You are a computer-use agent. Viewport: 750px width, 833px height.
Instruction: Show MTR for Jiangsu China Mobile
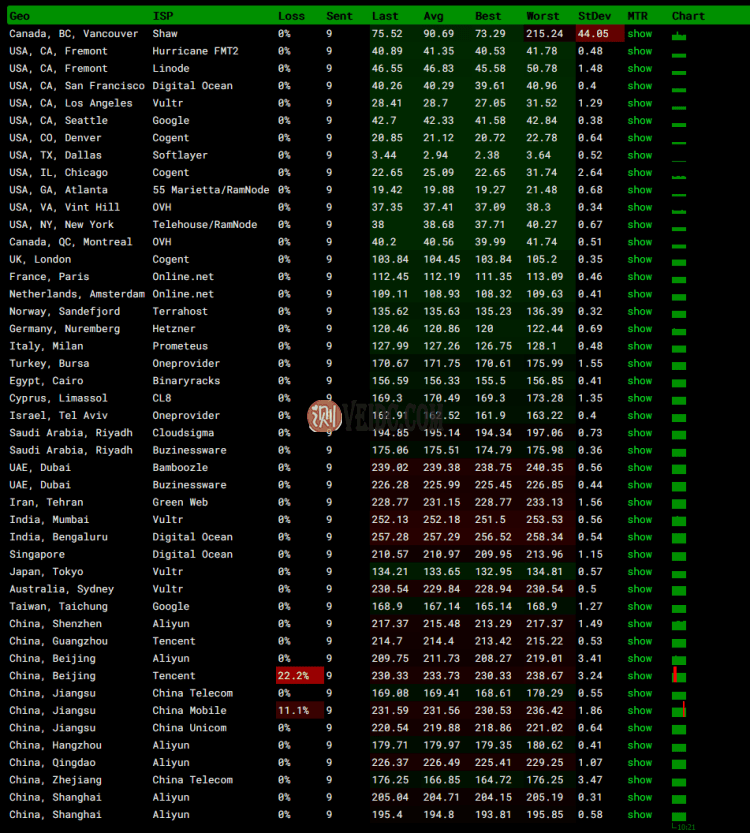pyautogui.click(x=640, y=710)
